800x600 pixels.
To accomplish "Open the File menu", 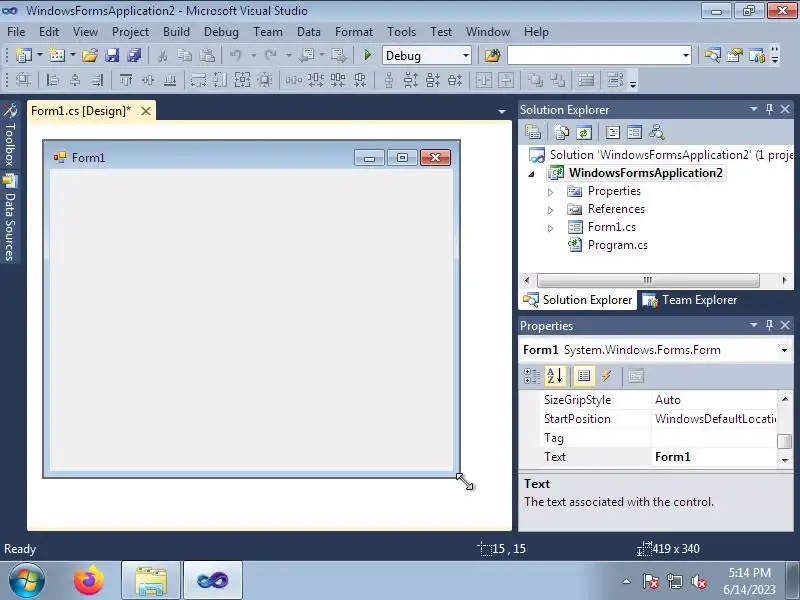I will pos(16,32).
